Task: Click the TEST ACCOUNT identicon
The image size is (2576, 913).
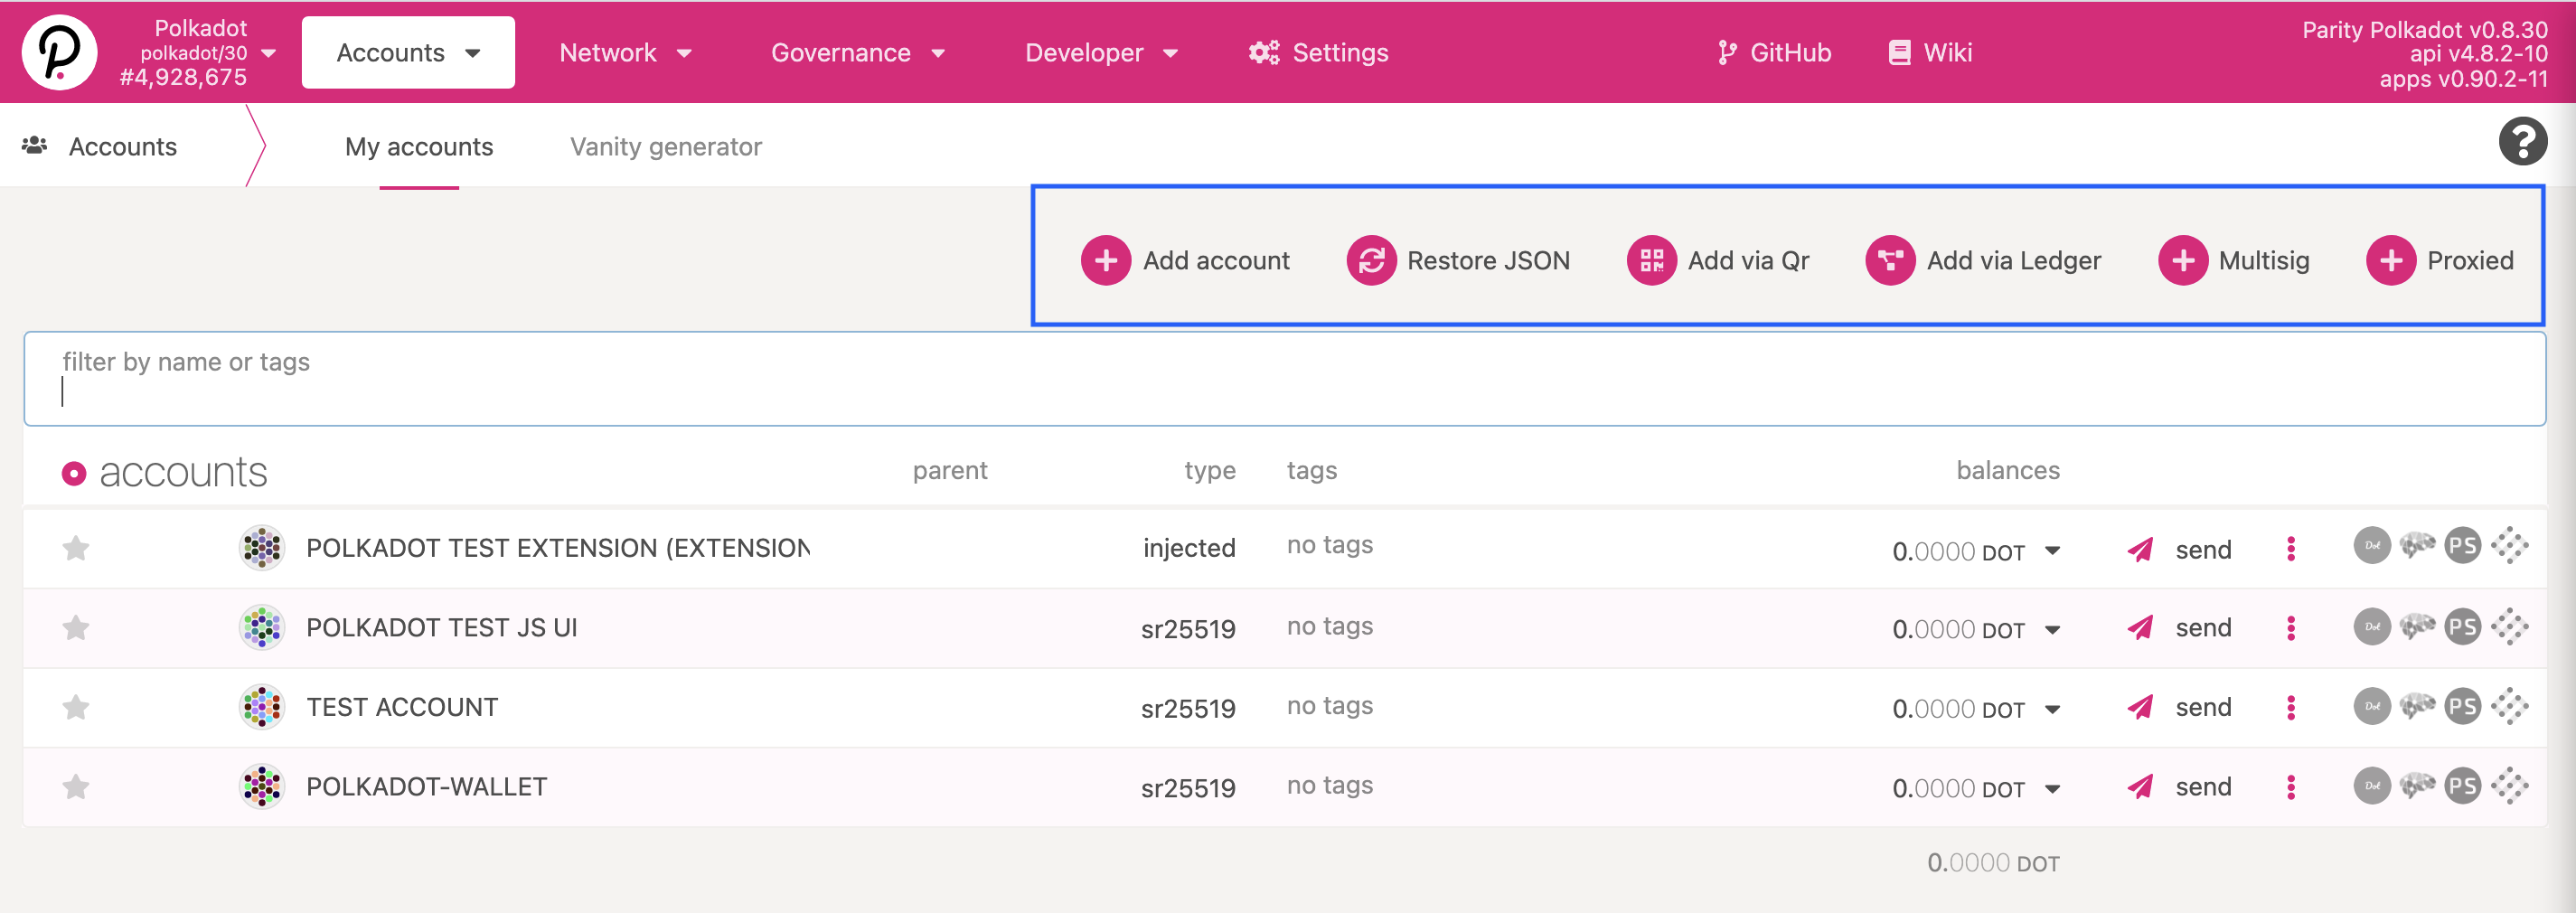Action: coord(262,708)
